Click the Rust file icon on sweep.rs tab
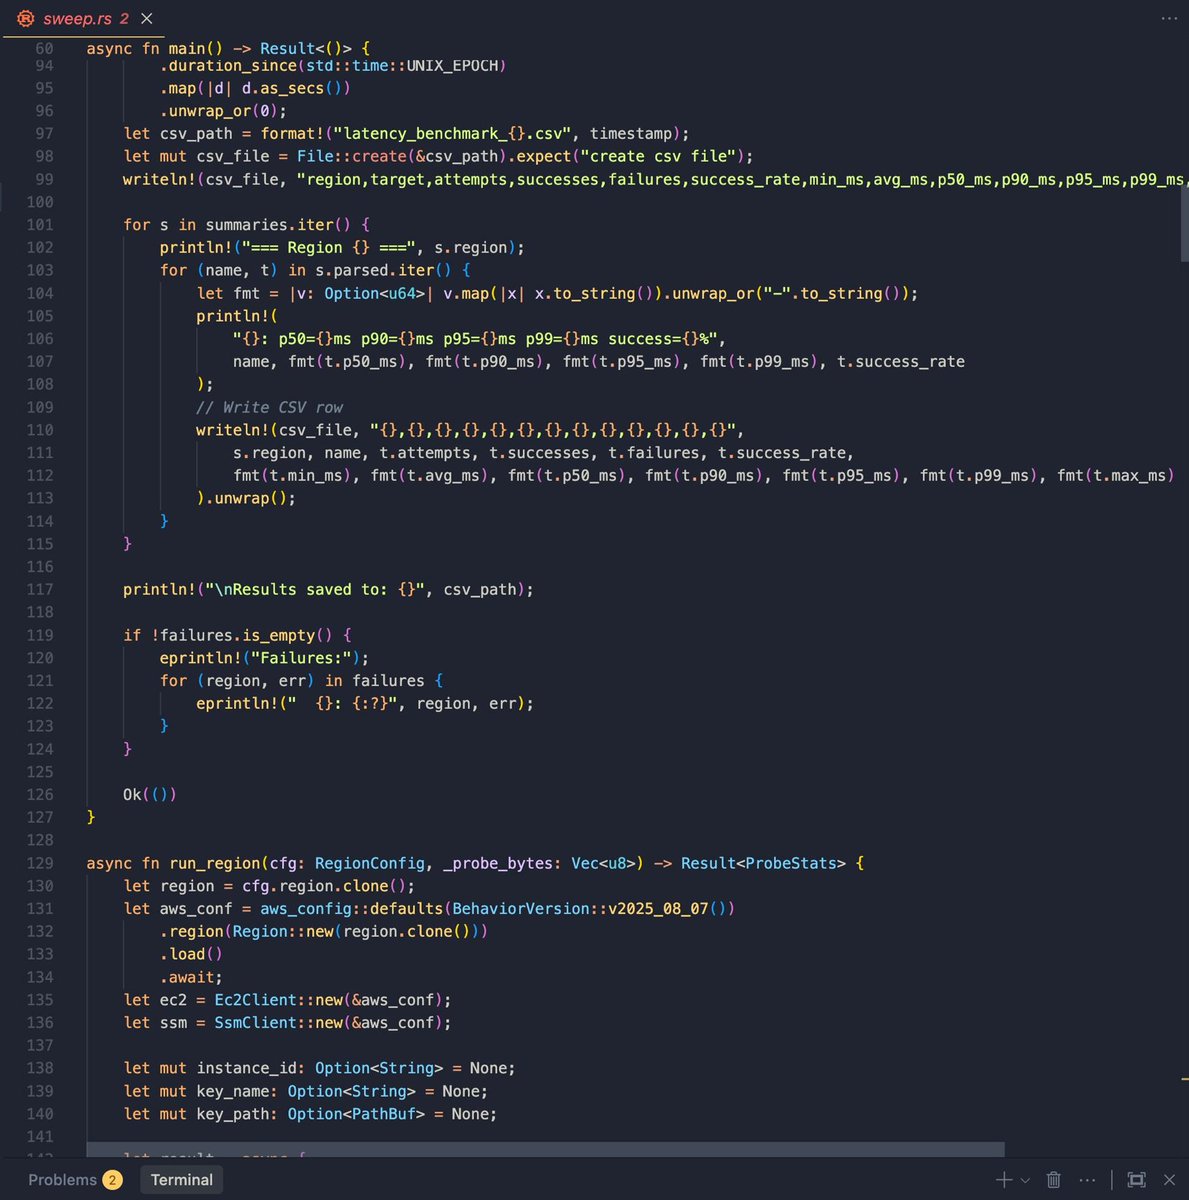This screenshot has width=1189, height=1200. (25, 19)
